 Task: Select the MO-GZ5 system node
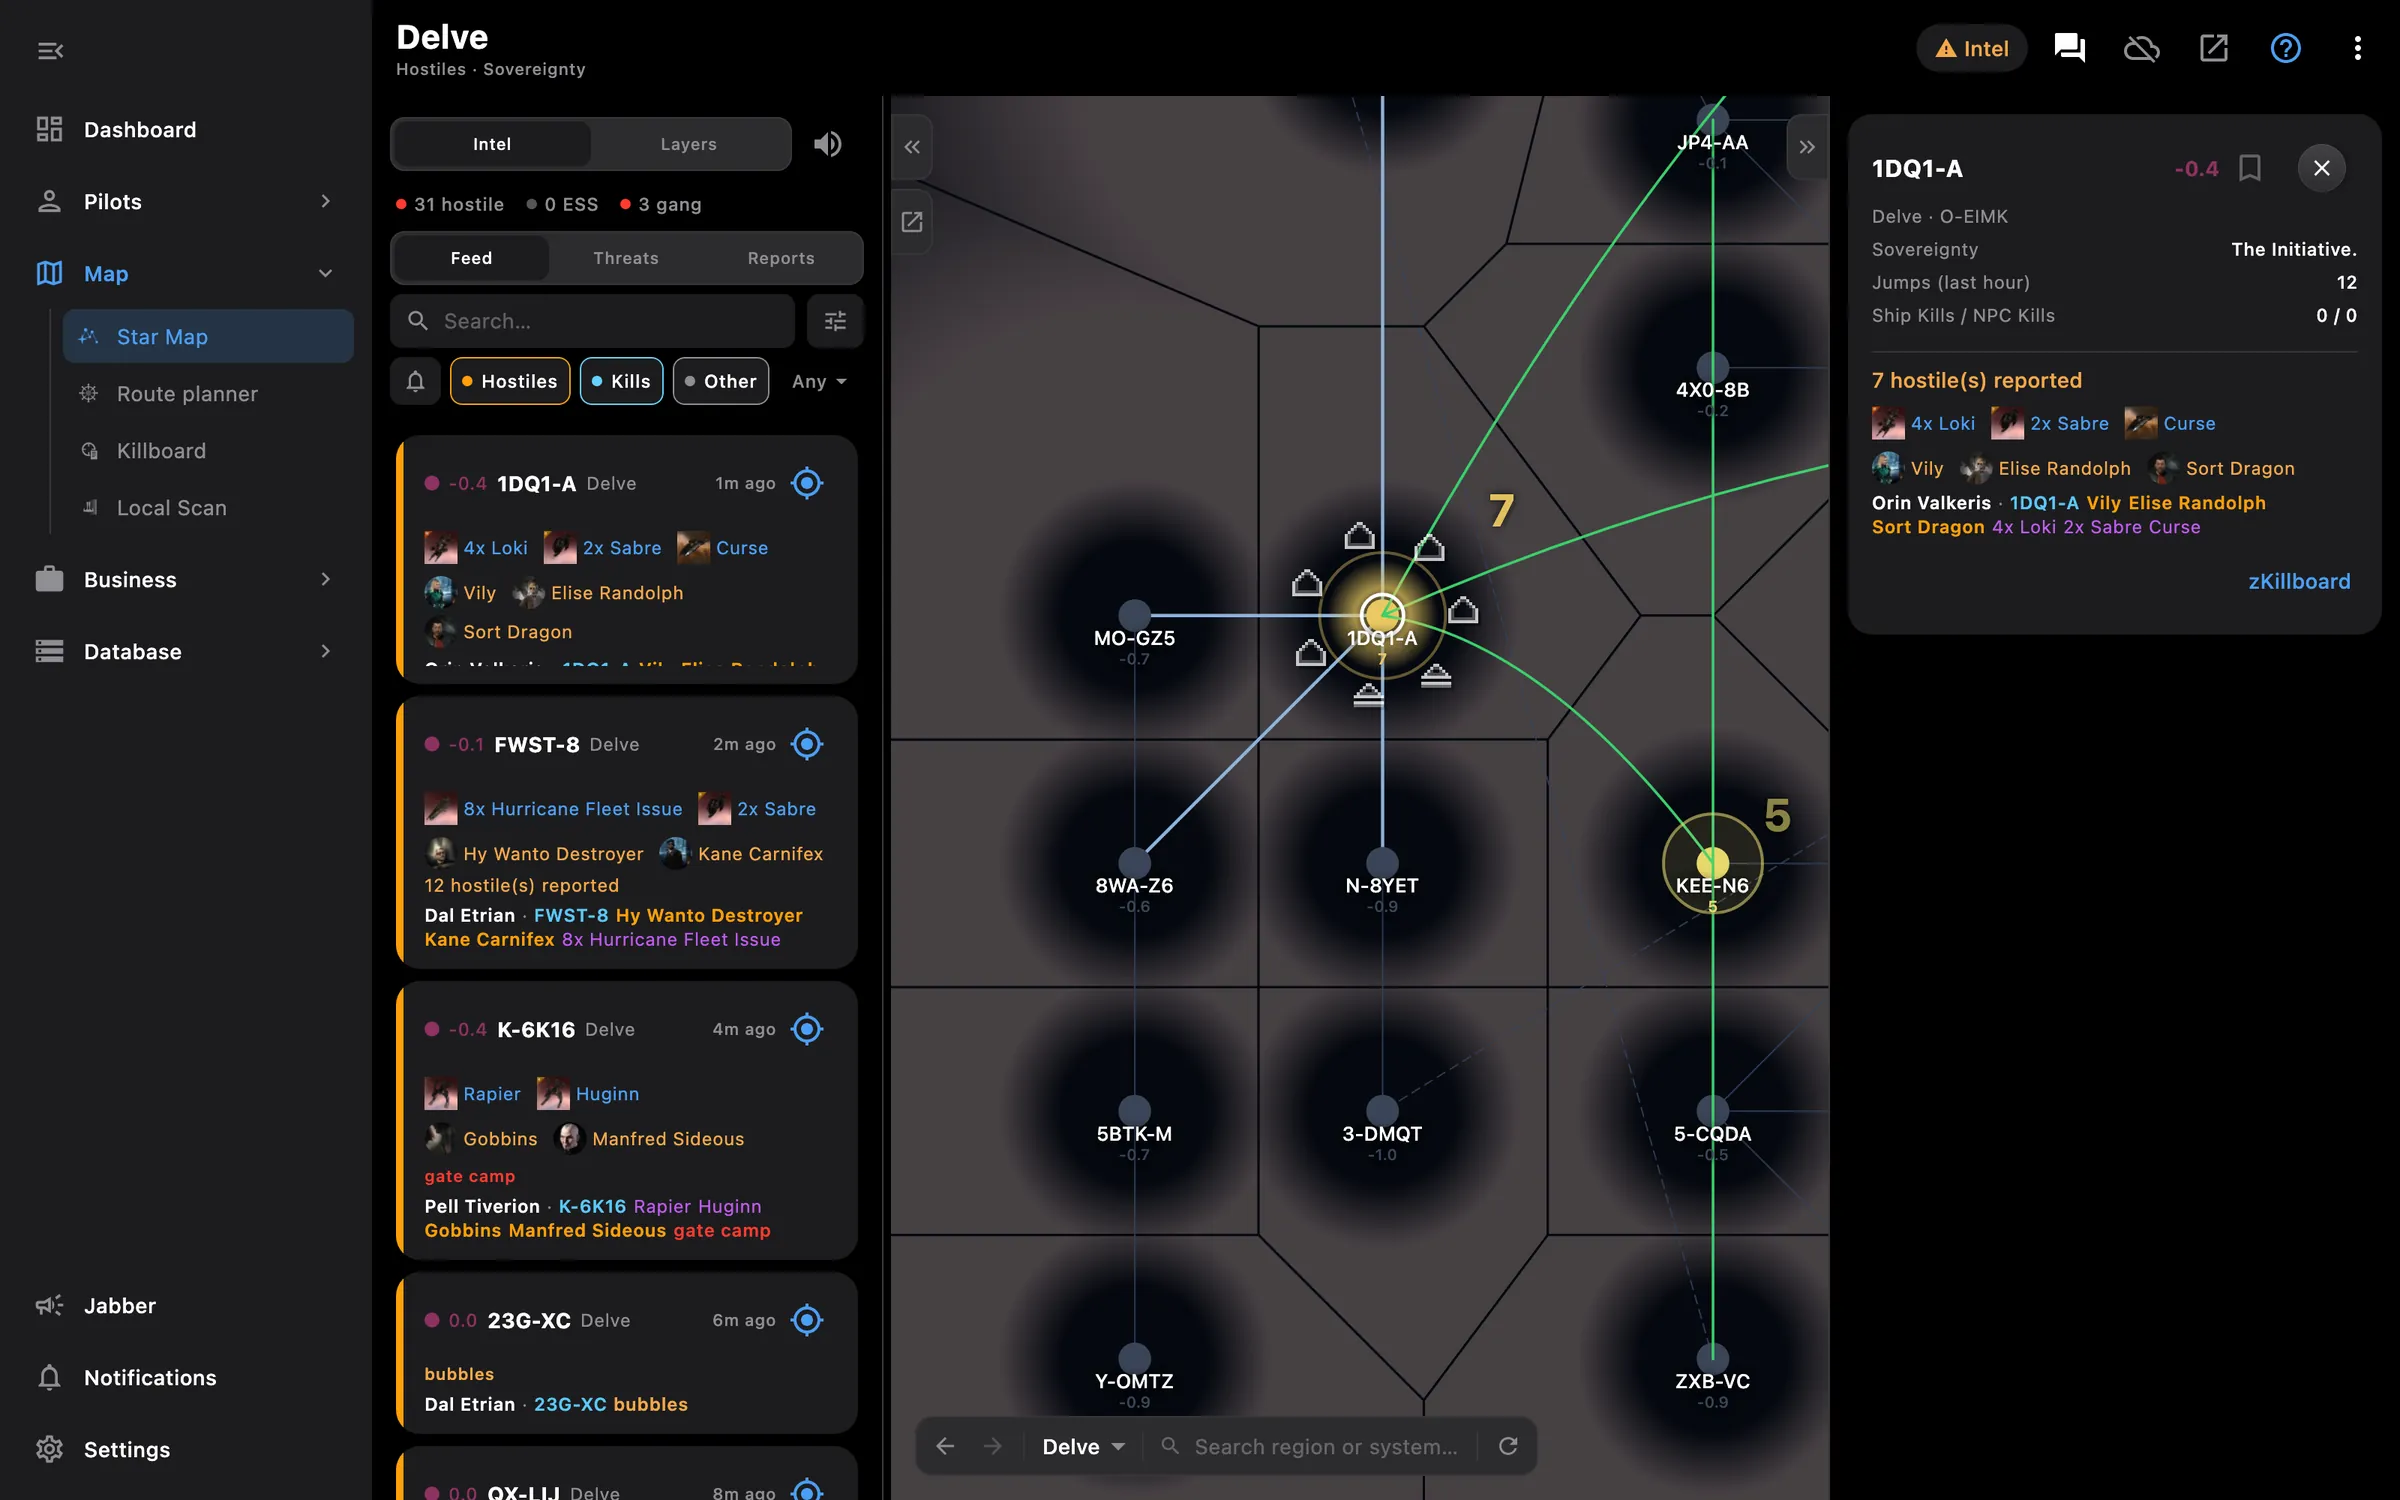pos(1134,615)
